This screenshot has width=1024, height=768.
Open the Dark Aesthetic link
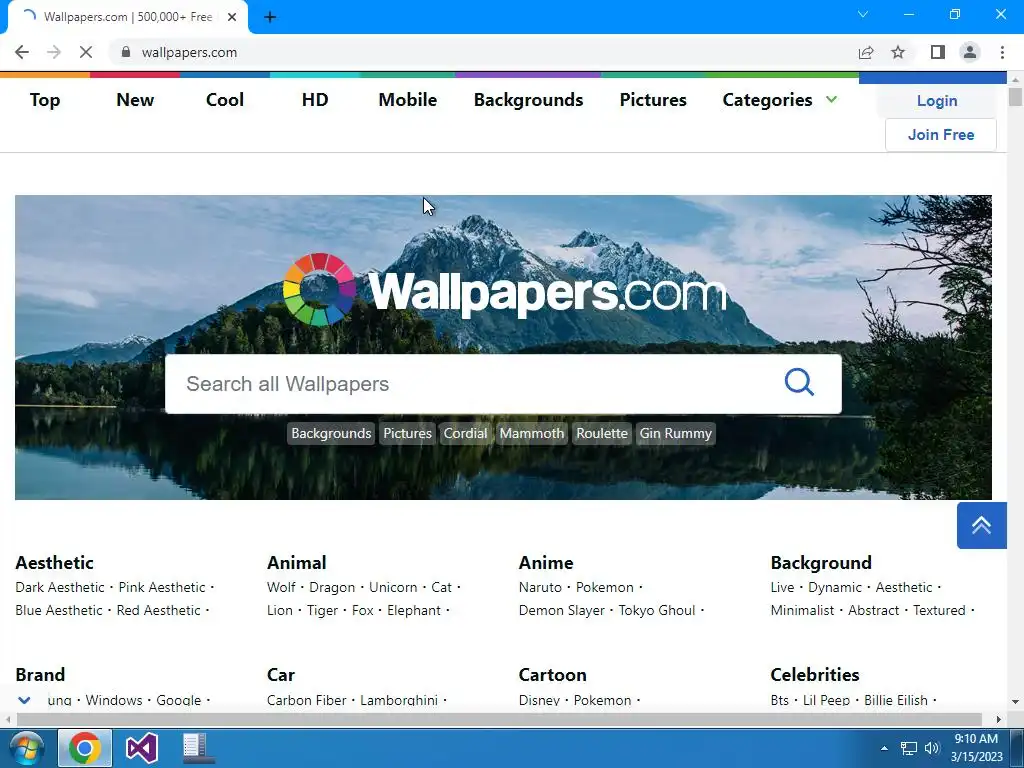click(x=60, y=587)
